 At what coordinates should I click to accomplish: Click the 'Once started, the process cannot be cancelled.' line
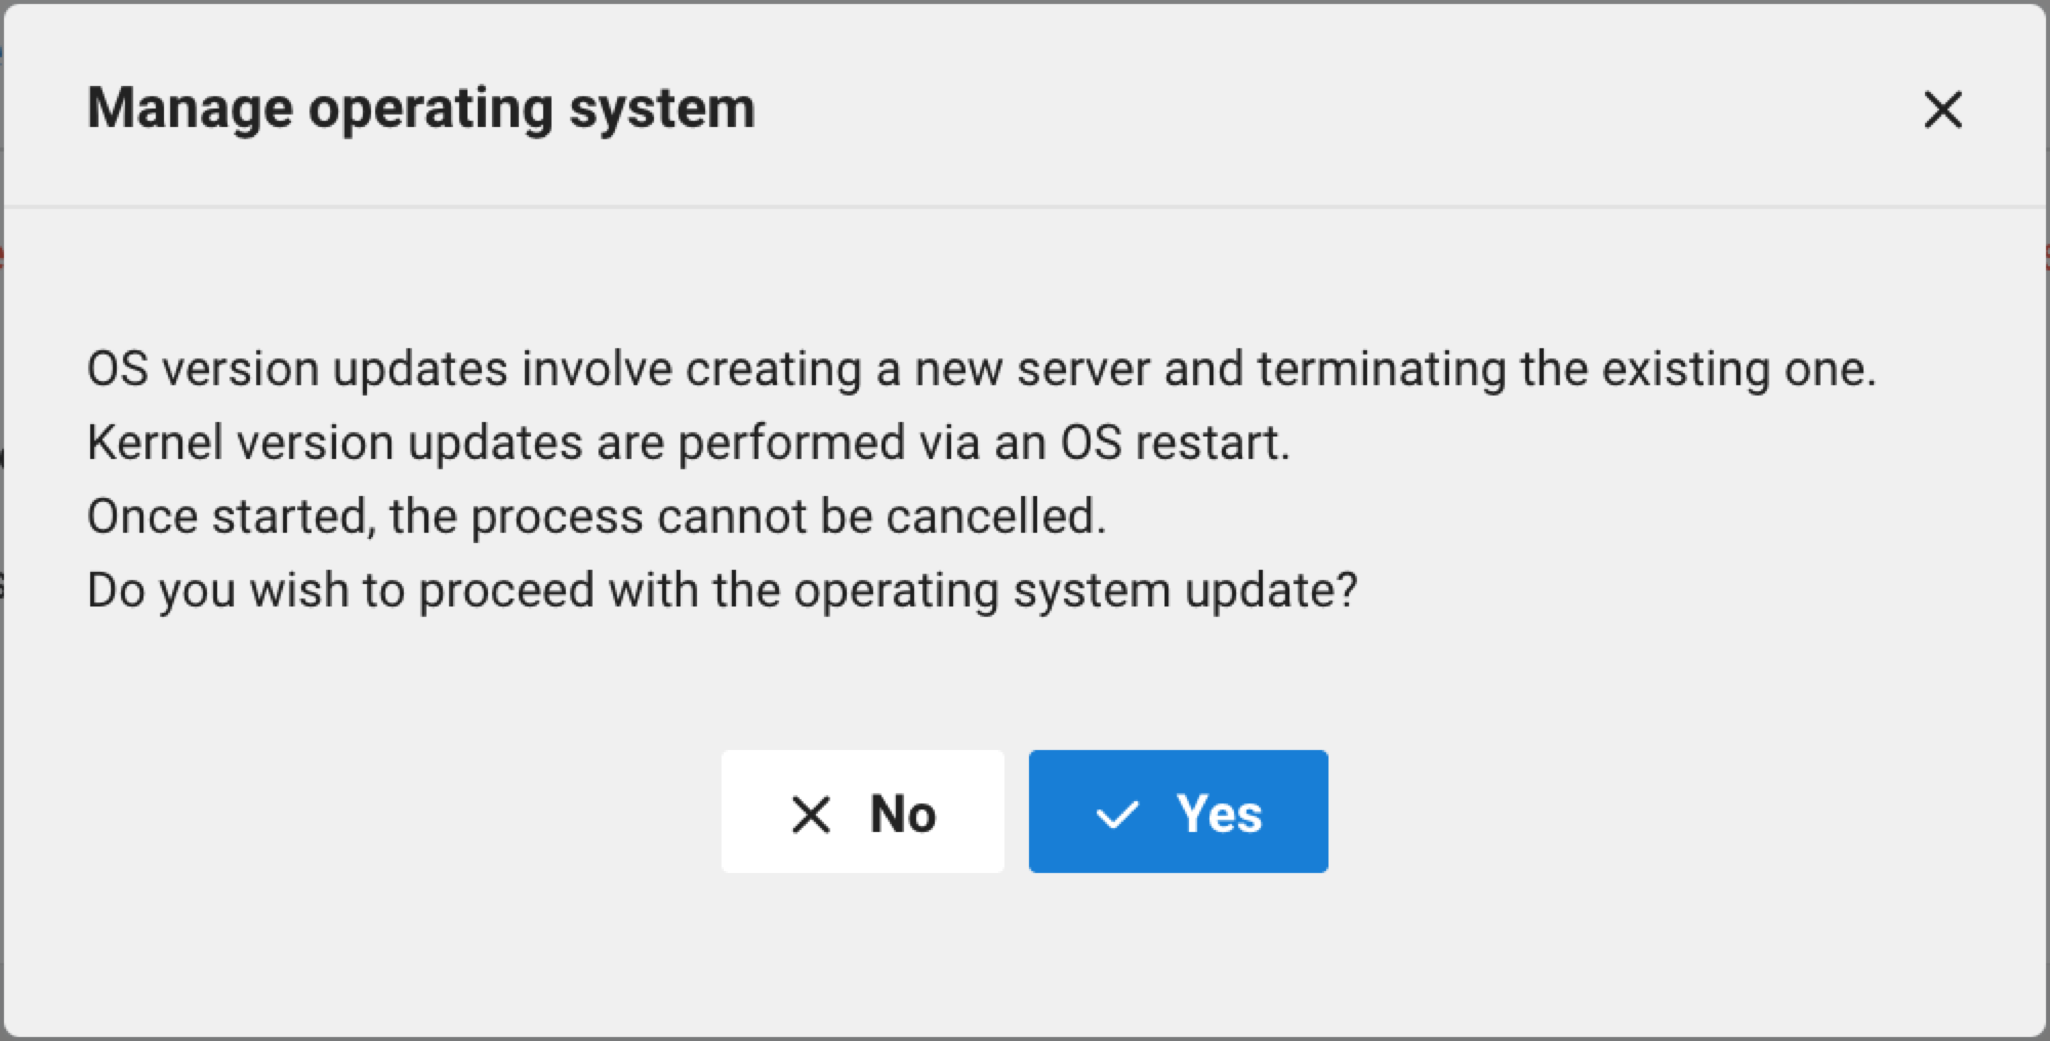[x=597, y=516]
